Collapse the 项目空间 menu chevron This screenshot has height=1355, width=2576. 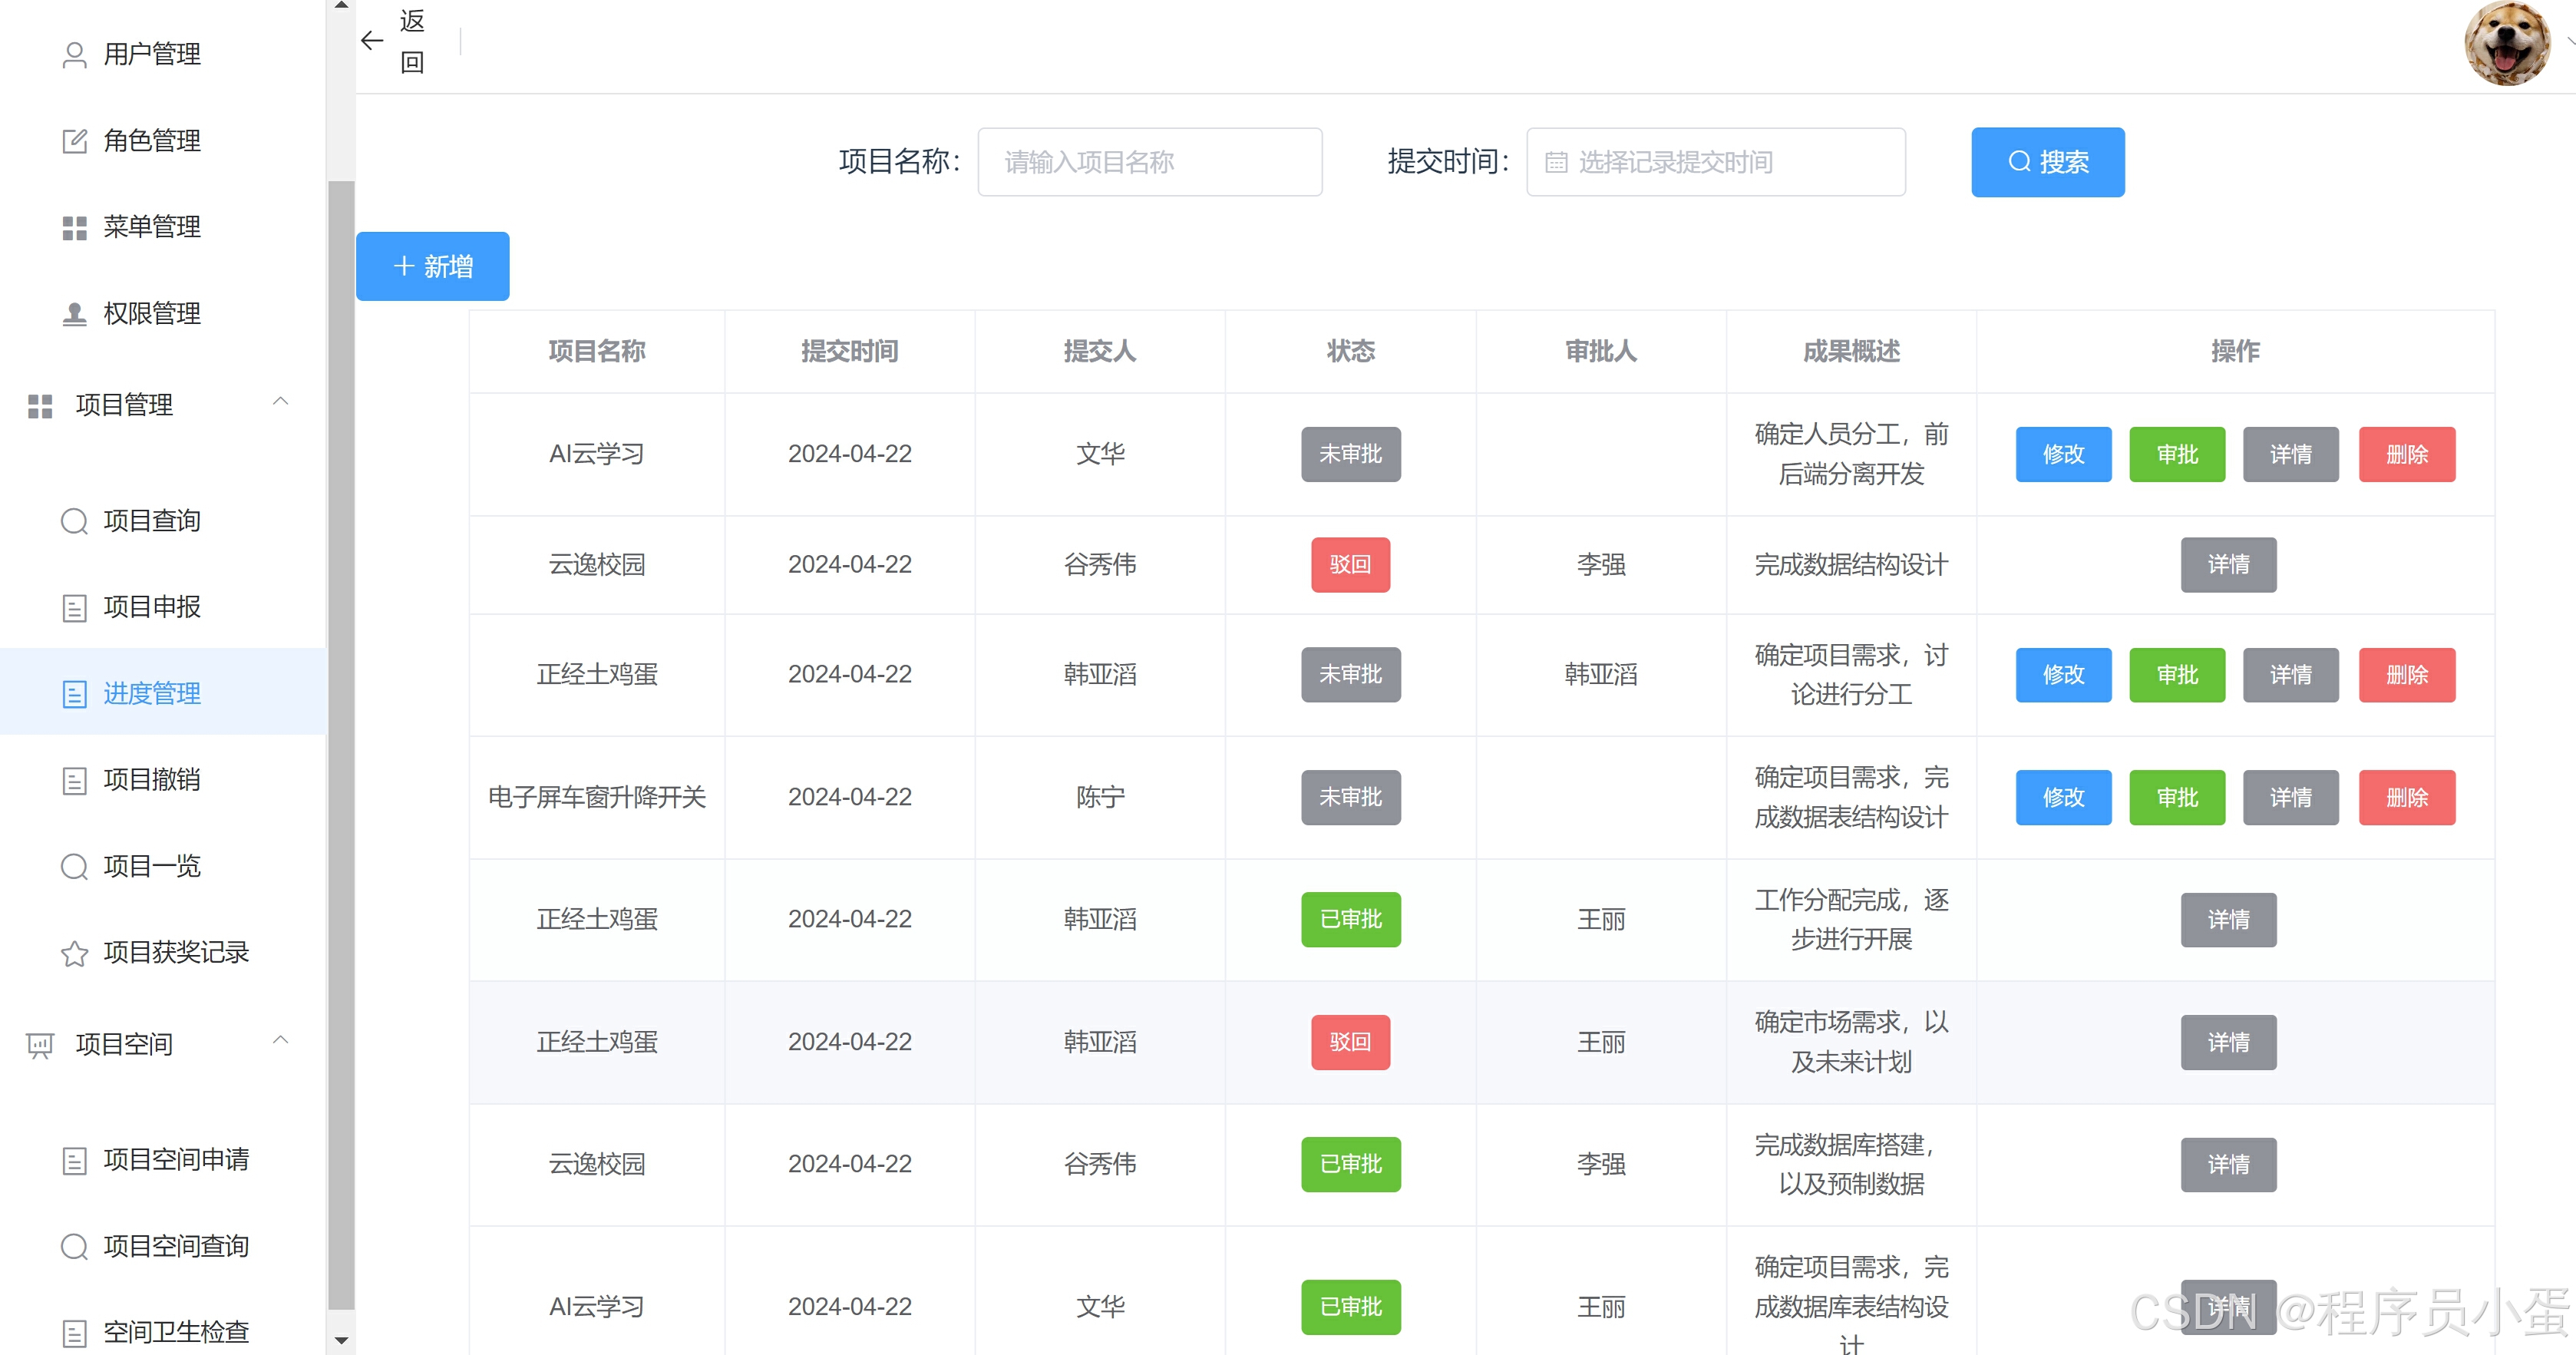click(281, 1041)
